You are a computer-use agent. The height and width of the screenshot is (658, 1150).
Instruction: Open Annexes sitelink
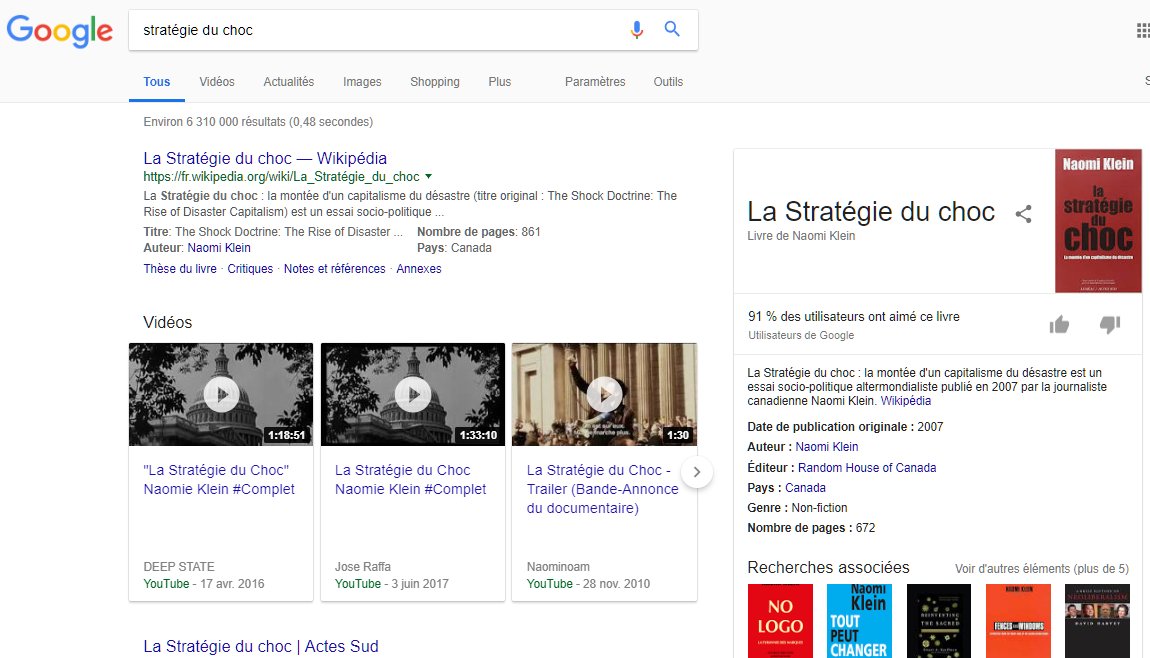coord(419,268)
